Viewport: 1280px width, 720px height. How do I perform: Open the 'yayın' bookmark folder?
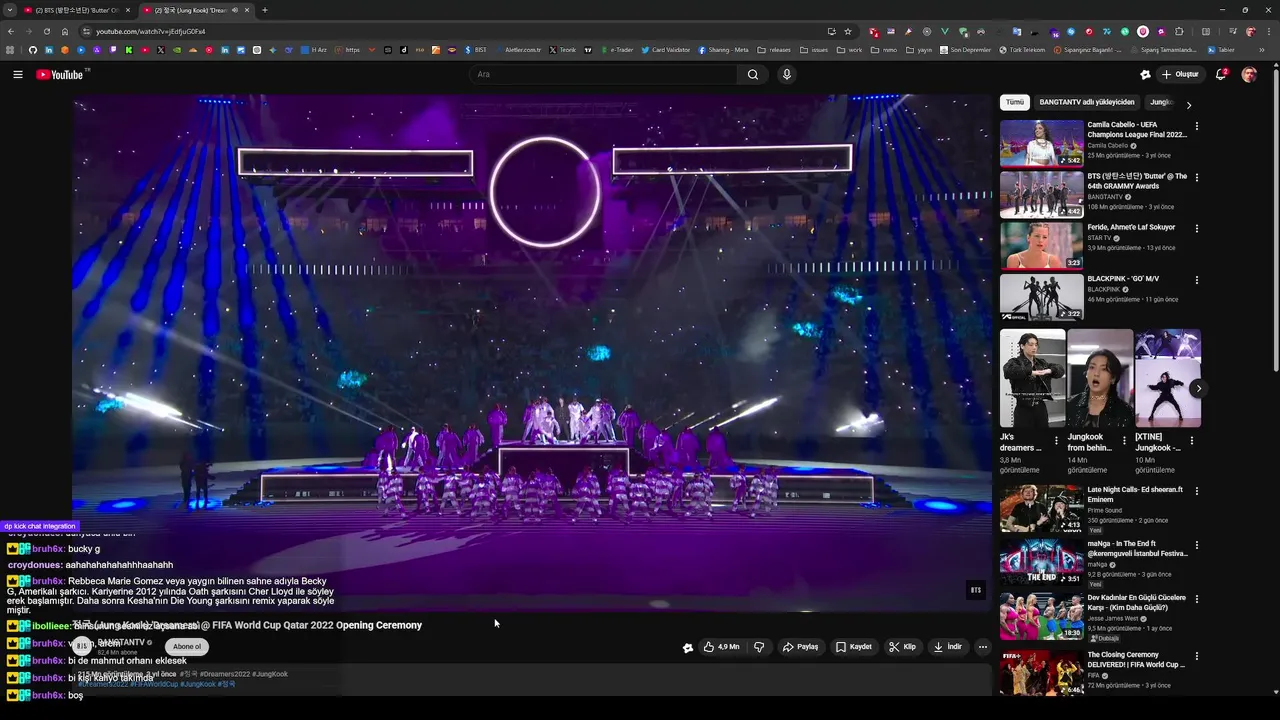tap(919, 50)
